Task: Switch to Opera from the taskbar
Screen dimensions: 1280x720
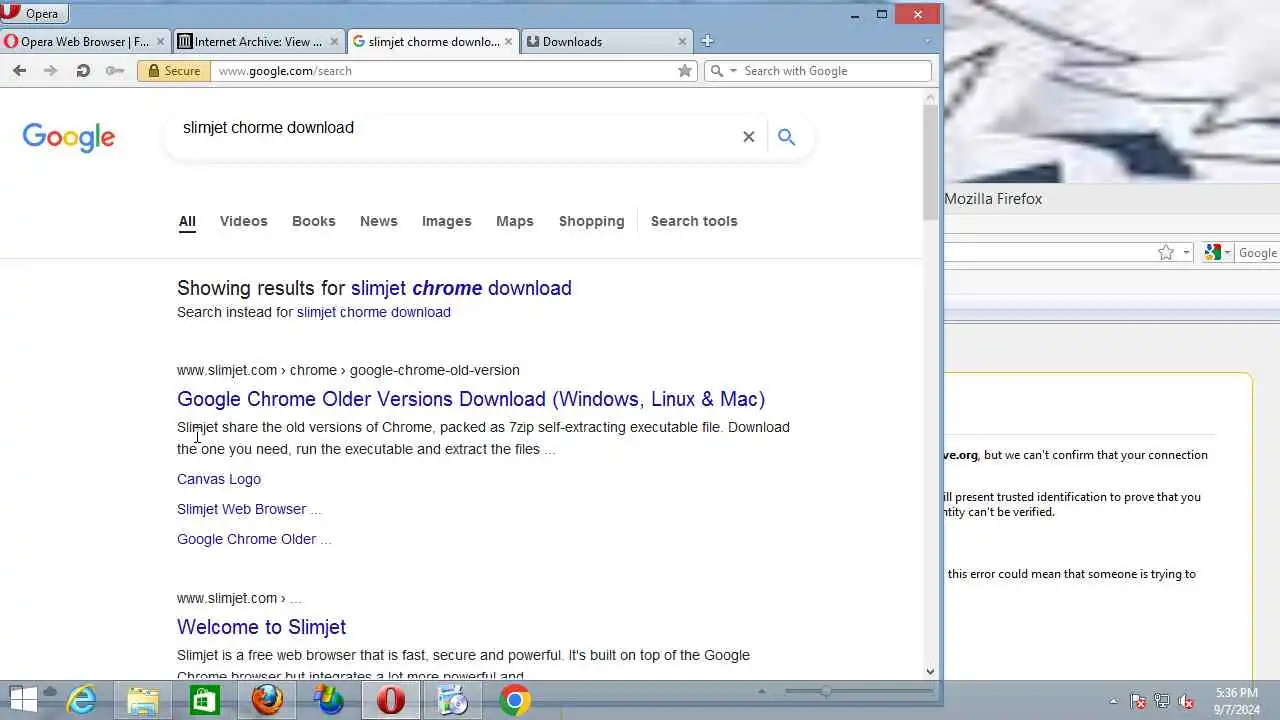Action: pyautogui.click(x=391, y=700)
